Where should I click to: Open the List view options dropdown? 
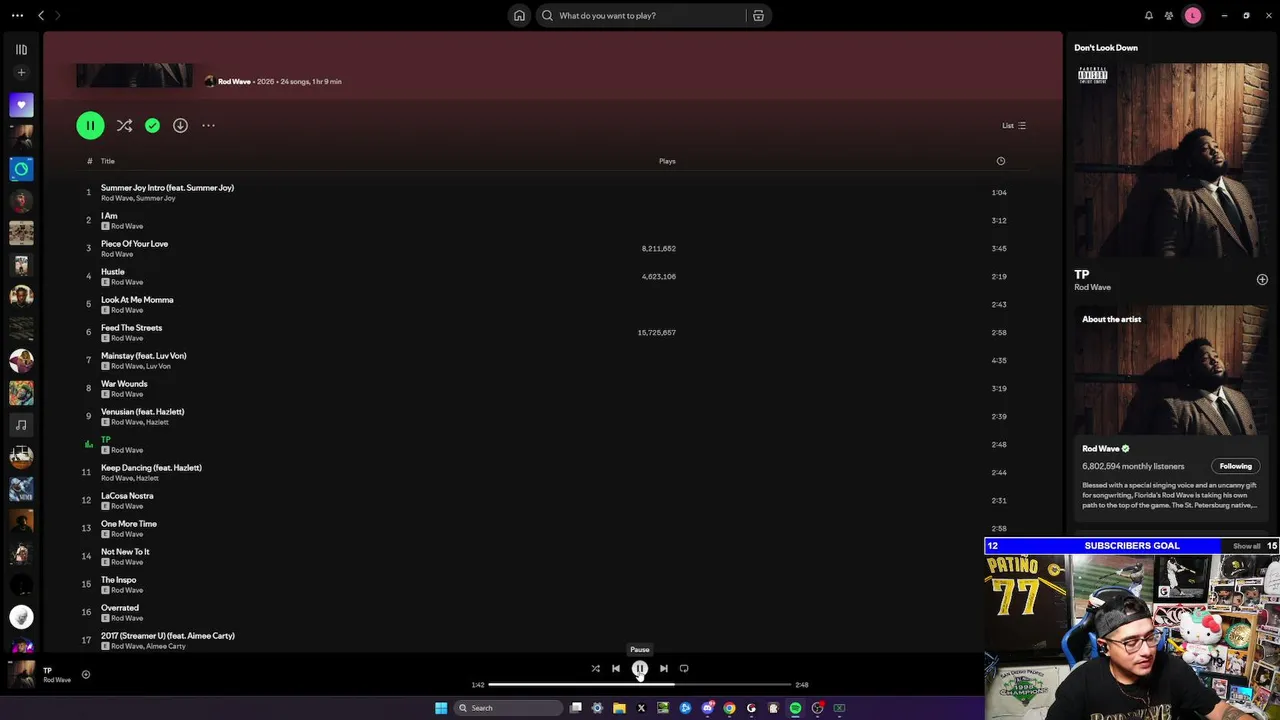[x=1014, y=125]
